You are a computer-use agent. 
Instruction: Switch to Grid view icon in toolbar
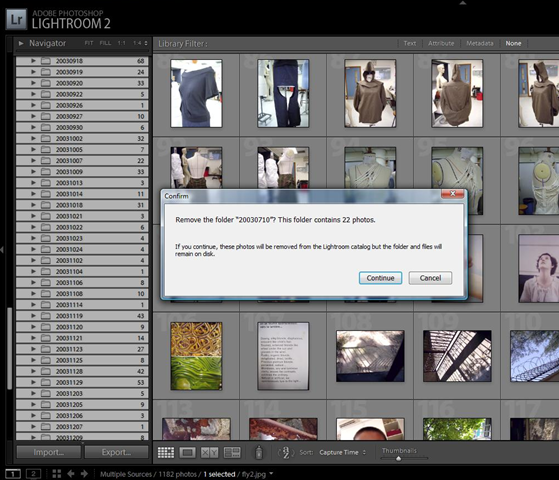tap(166, 453)
